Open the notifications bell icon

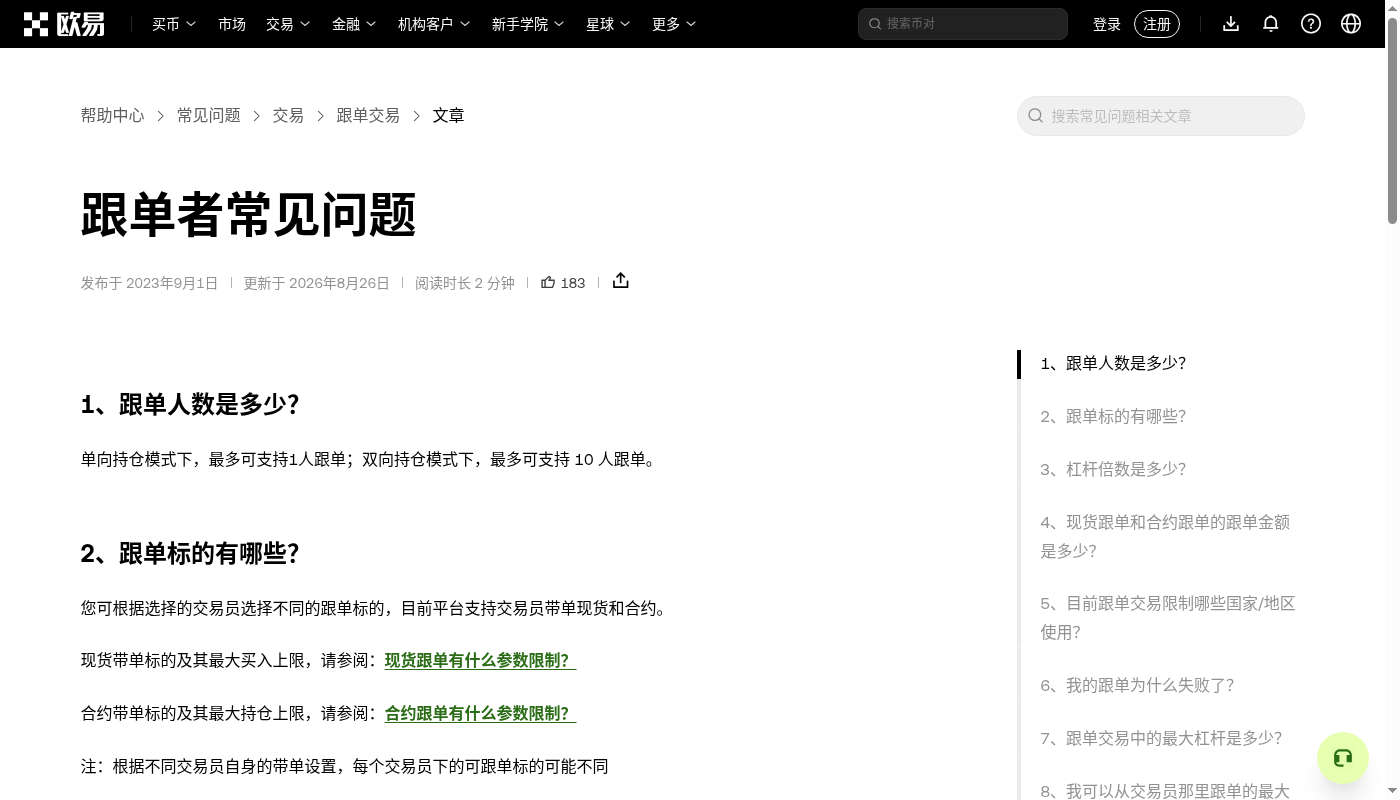click(1271, 24)
